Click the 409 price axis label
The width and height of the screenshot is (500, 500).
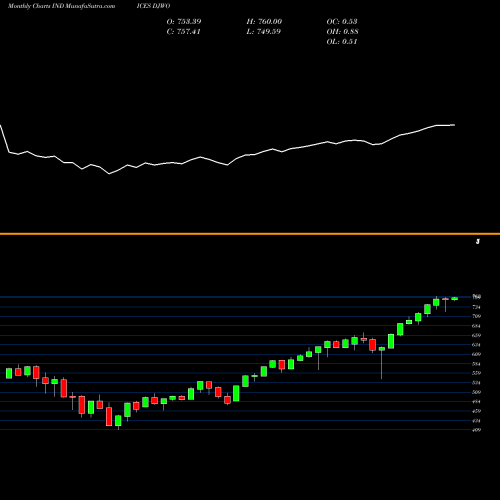pos(477,430)
